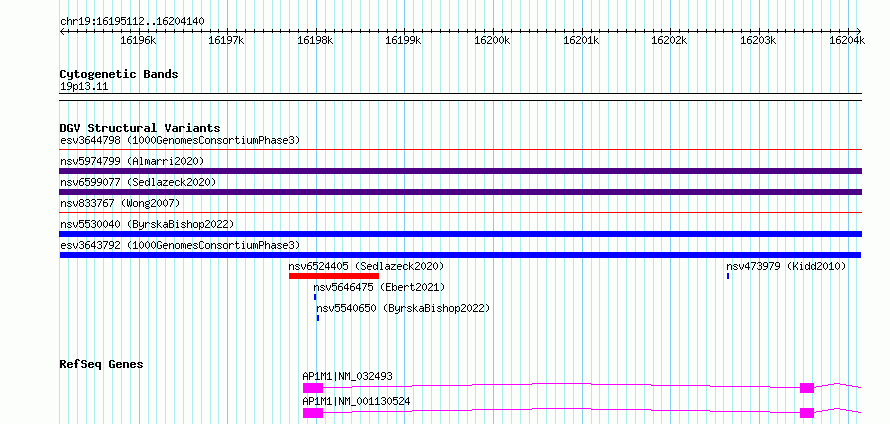Image resolution: width=890 pixels, height=424 pixels.
Task: Click the right arrowhead of the ruler
Action: [859, 31]
